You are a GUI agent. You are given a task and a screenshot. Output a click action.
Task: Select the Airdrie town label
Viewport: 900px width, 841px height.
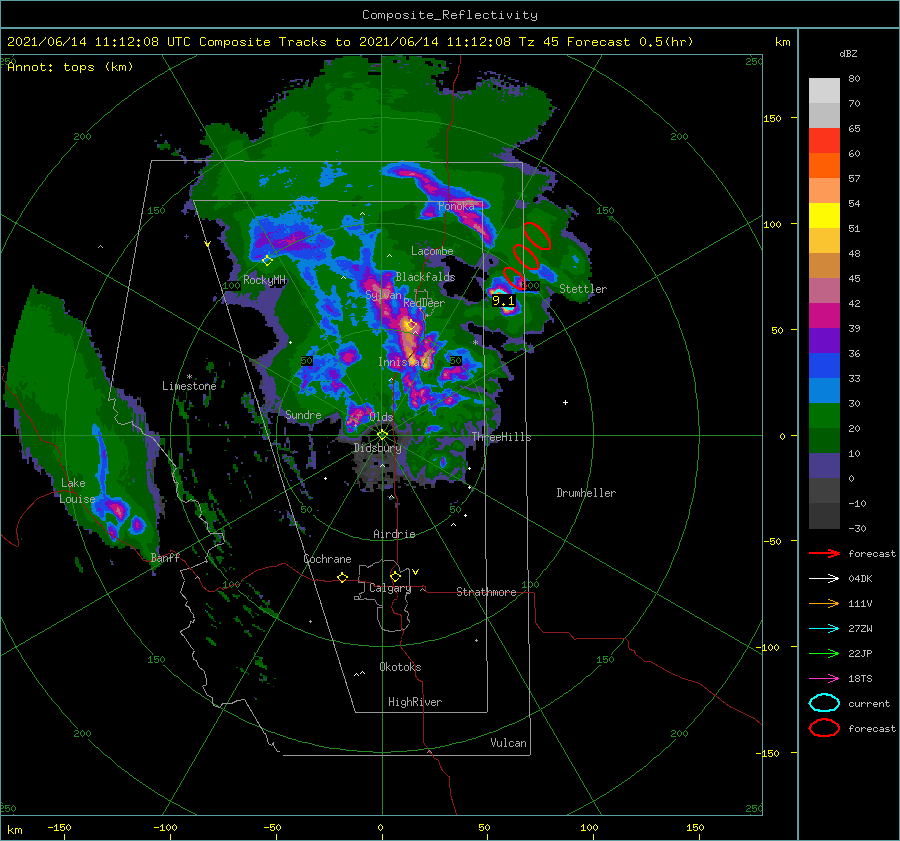pos(394,534)
